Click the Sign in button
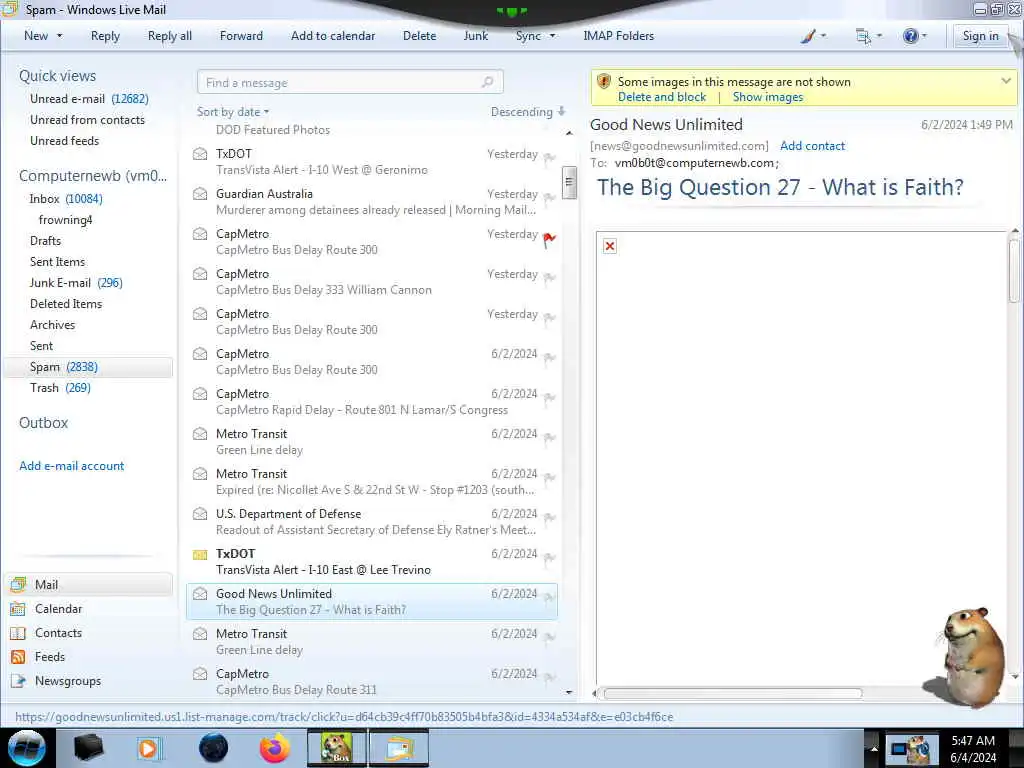Screen dimensions: 1024x768 (980, 36)
